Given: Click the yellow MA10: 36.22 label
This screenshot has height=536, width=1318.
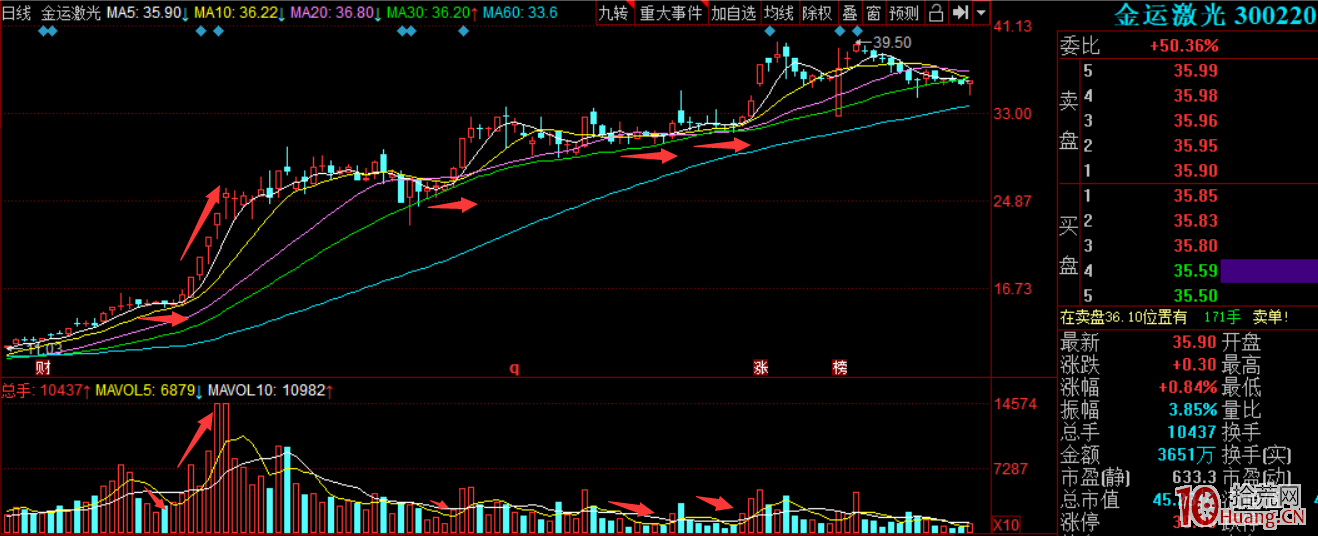Looking at the screenshot, I should pos(238,13).
